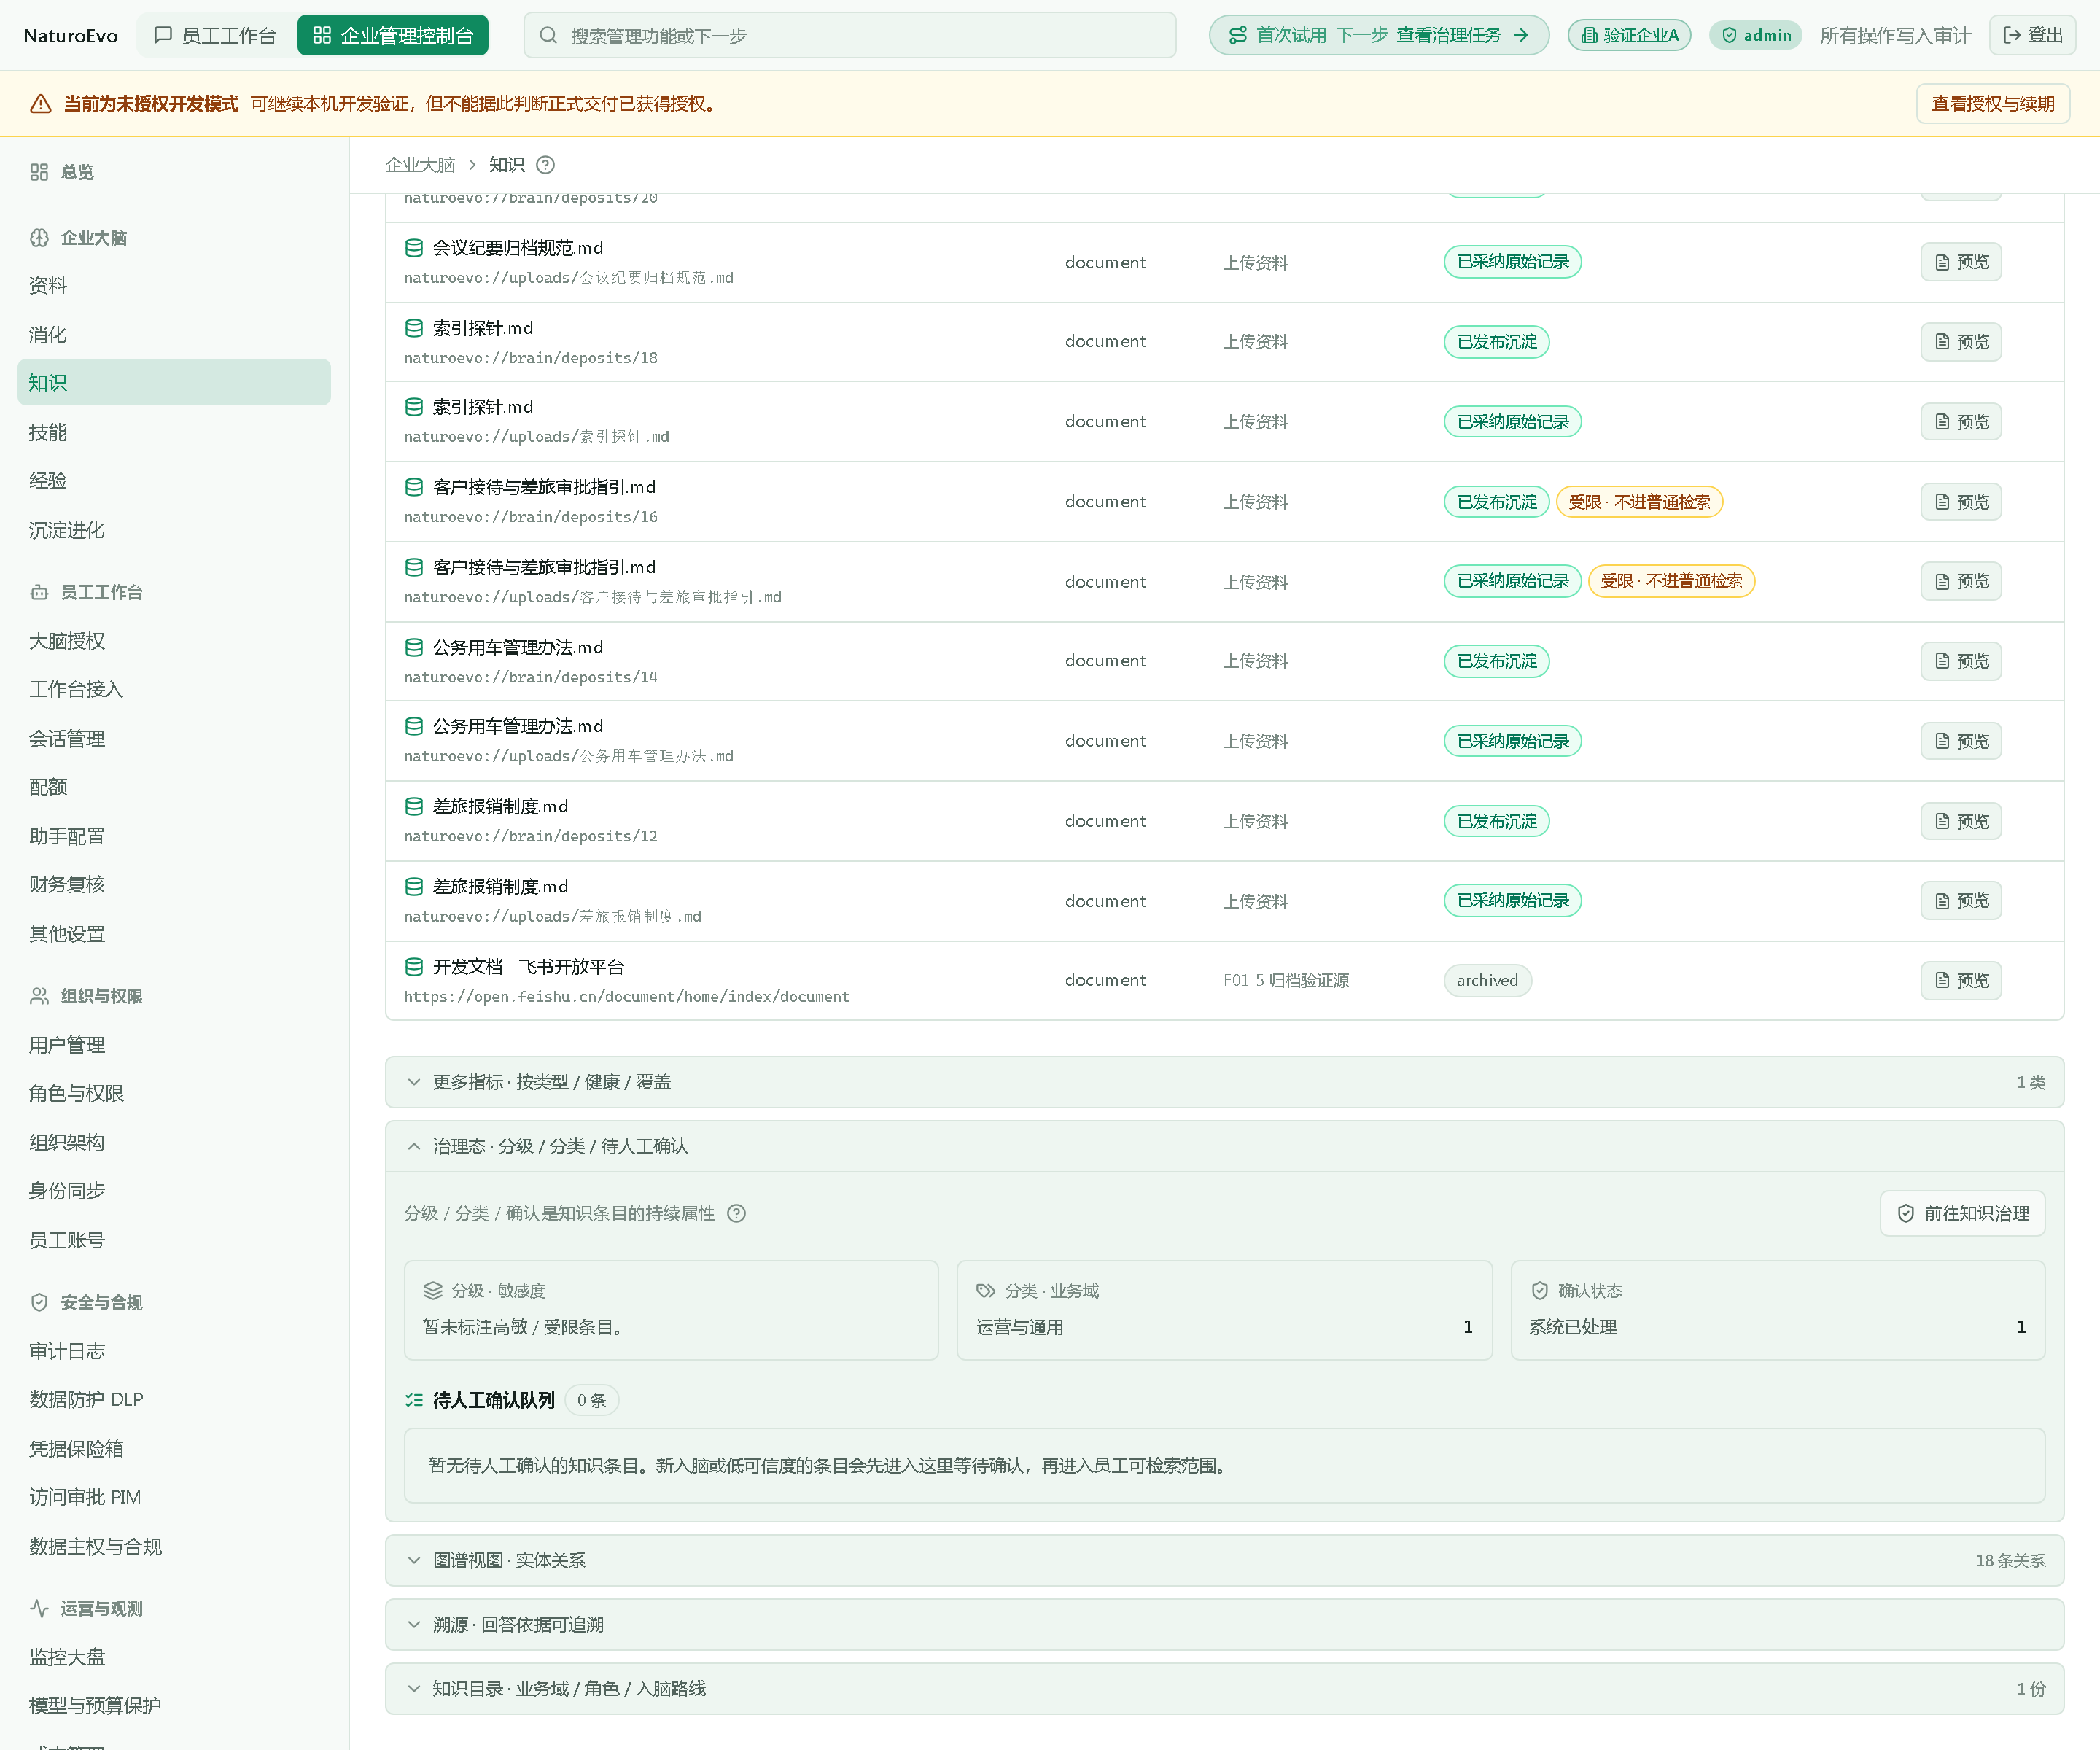Click the 安全与合规 shield icon in sidebar
Viewport: 2100px width, 1750px height.
pyautogui.click(x=39, y=1302)
